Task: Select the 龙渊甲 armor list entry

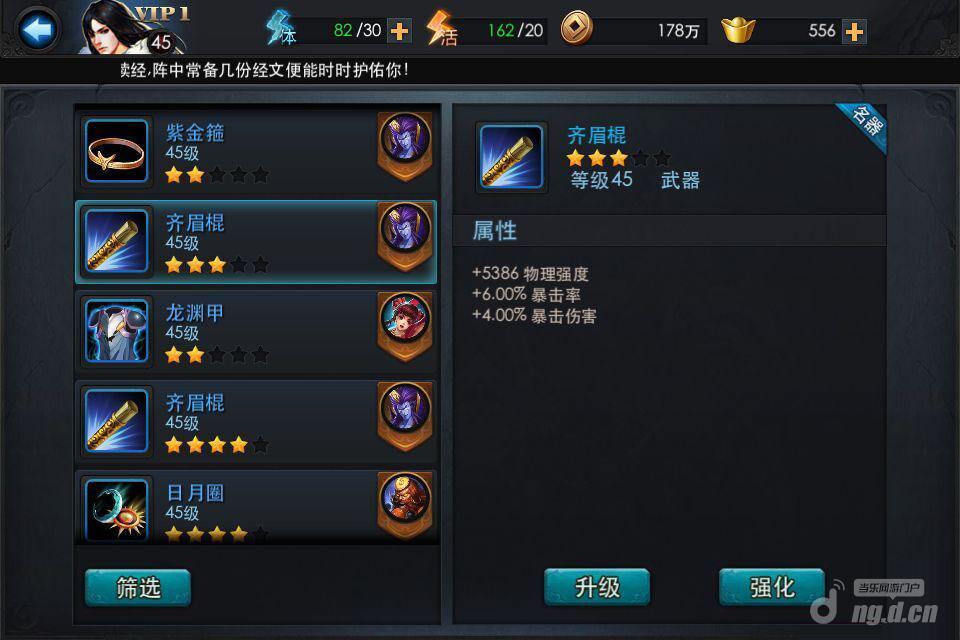Action: coord(256,331)
